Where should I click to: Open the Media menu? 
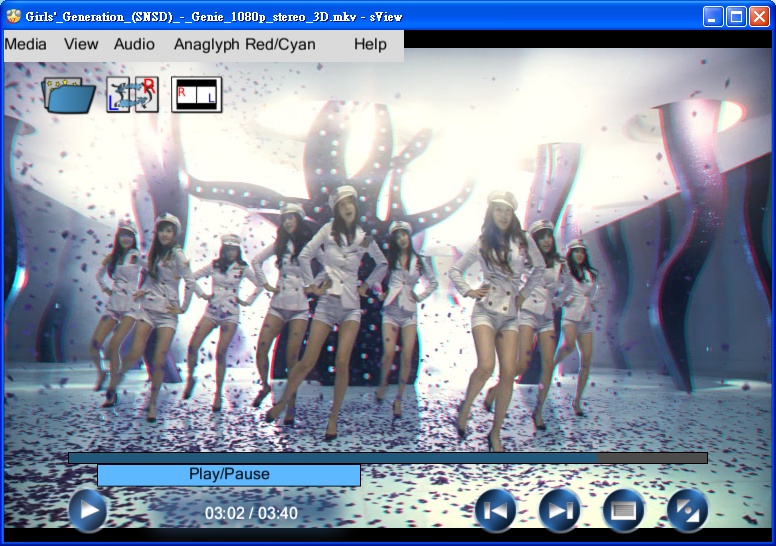pos(25,45)
